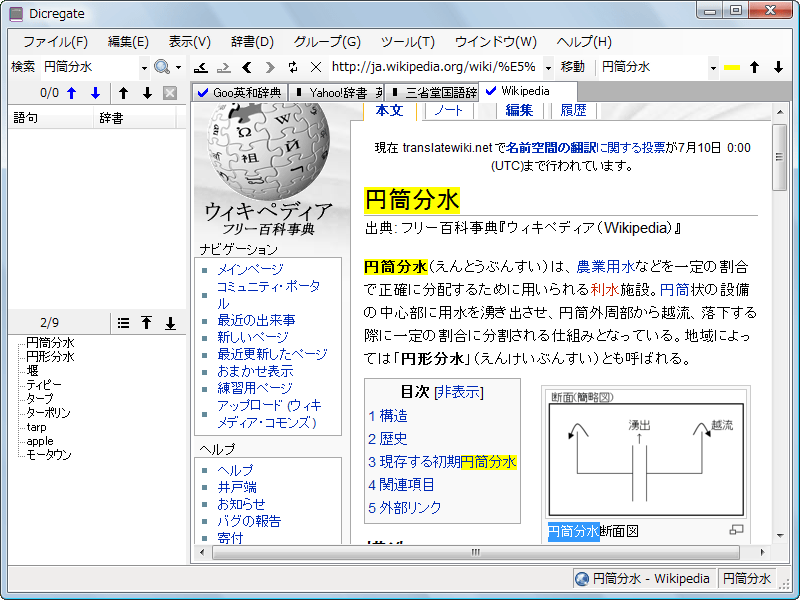This screenshot has width=800, height=600.
Task: Toggle the Goo英和辞典 tab checkmark
Action: point(203,92)
